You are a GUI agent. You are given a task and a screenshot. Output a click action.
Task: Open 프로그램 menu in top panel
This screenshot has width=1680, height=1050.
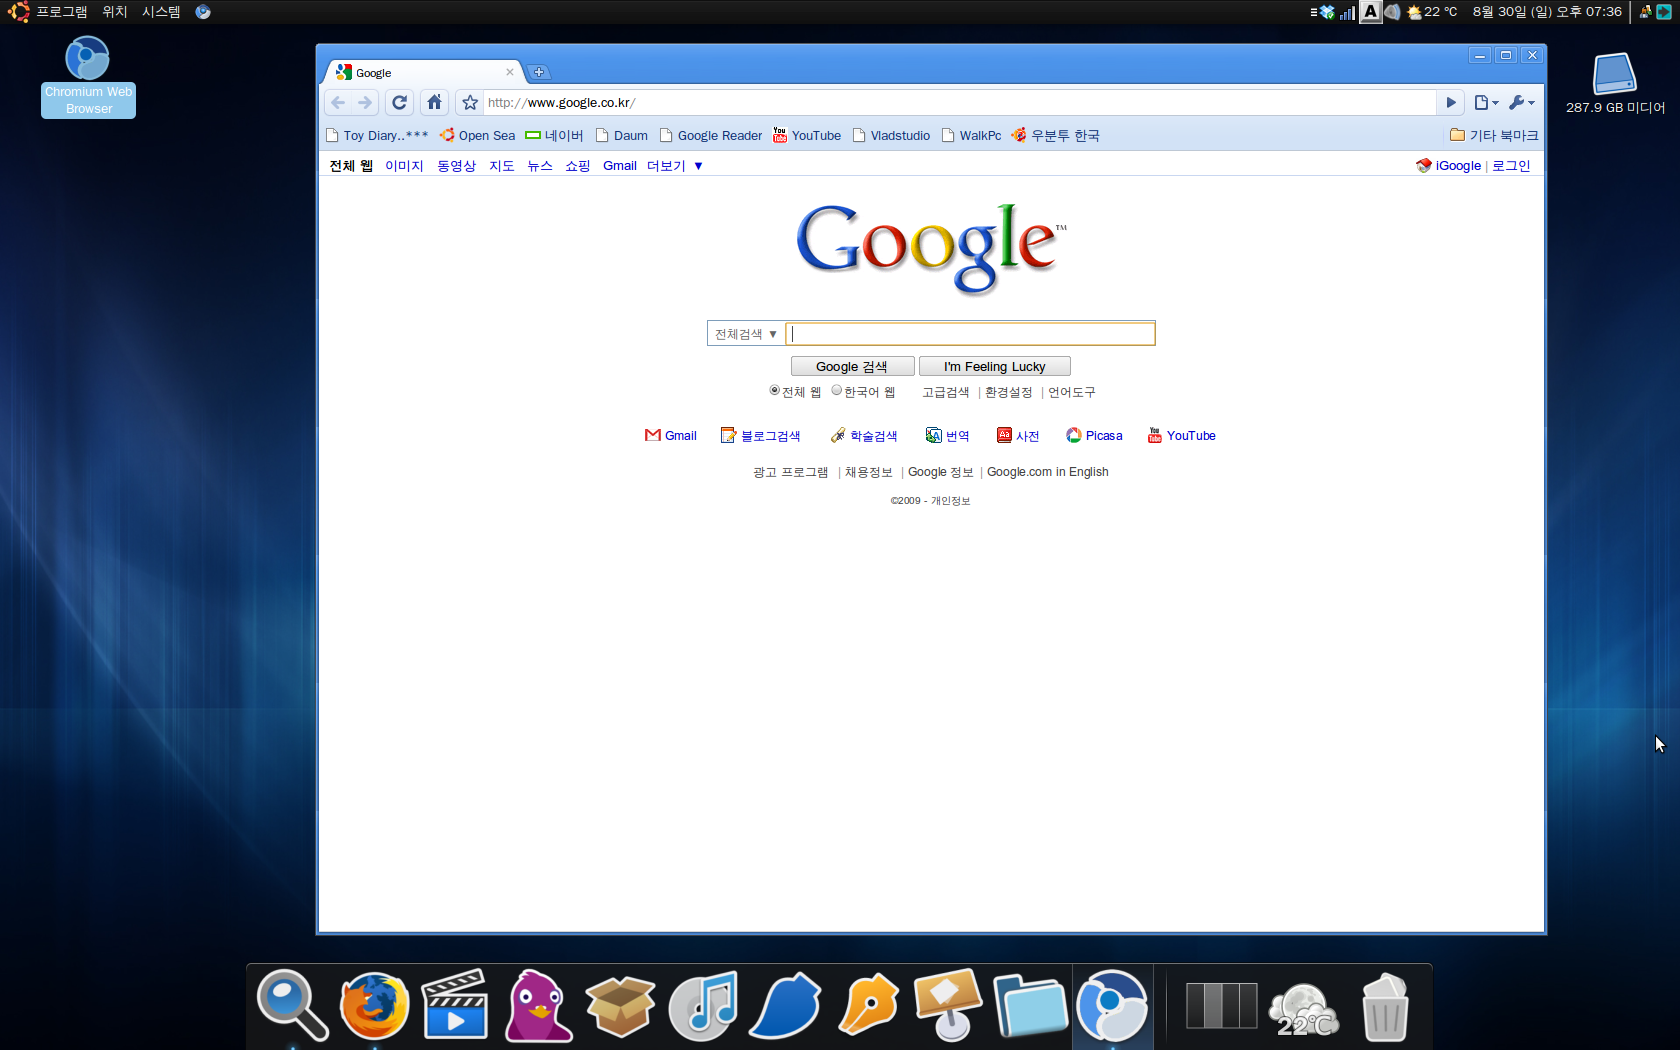[62, 12]
